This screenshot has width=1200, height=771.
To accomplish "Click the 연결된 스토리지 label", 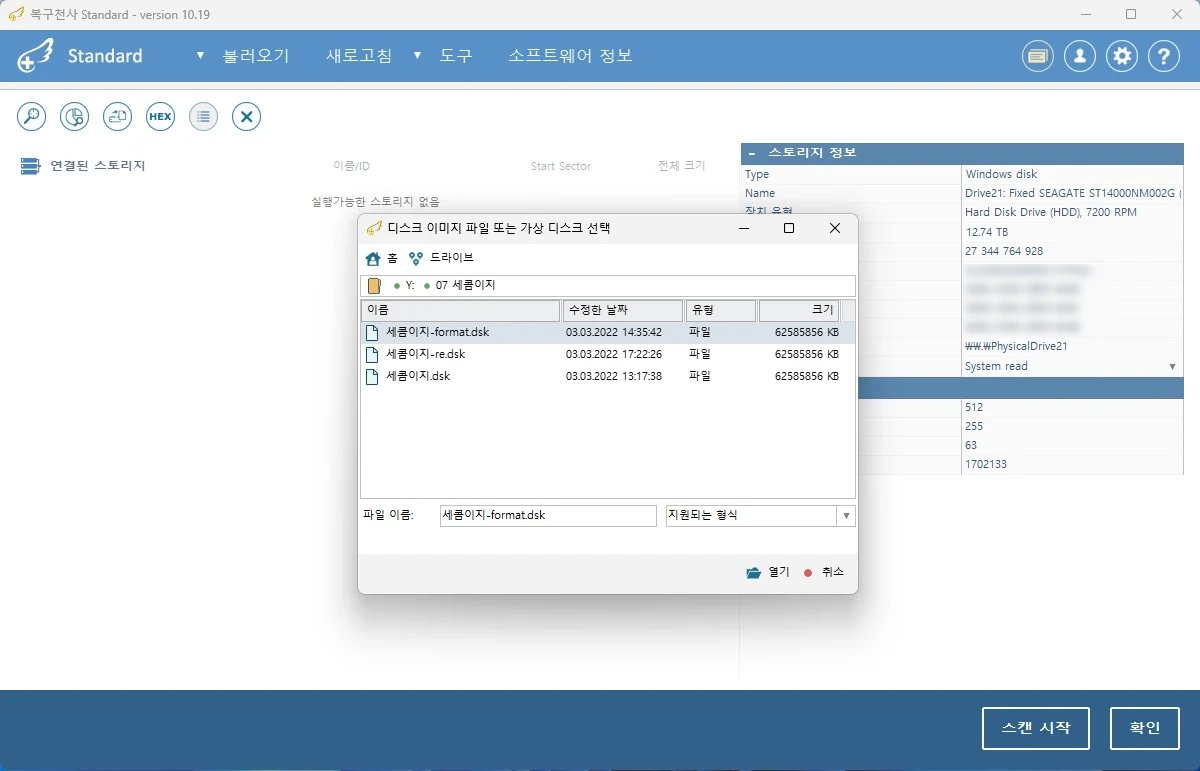I will click(98, 166).
